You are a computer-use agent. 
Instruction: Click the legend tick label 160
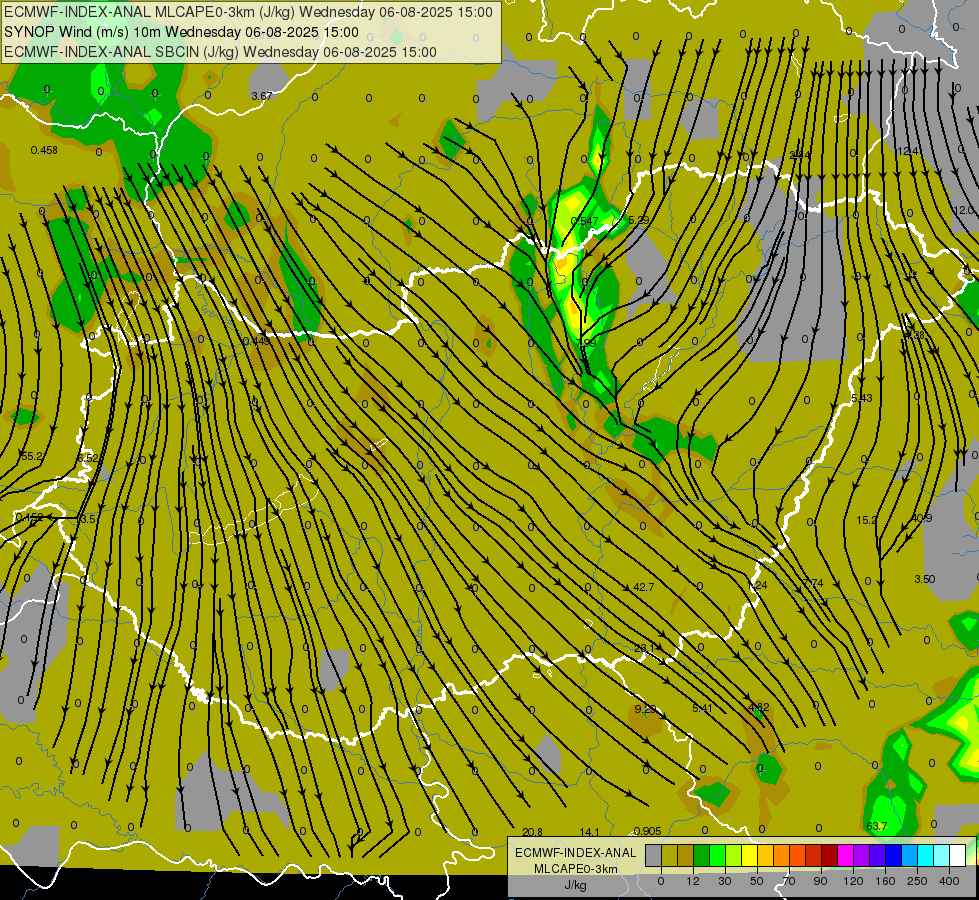point(885,881)
